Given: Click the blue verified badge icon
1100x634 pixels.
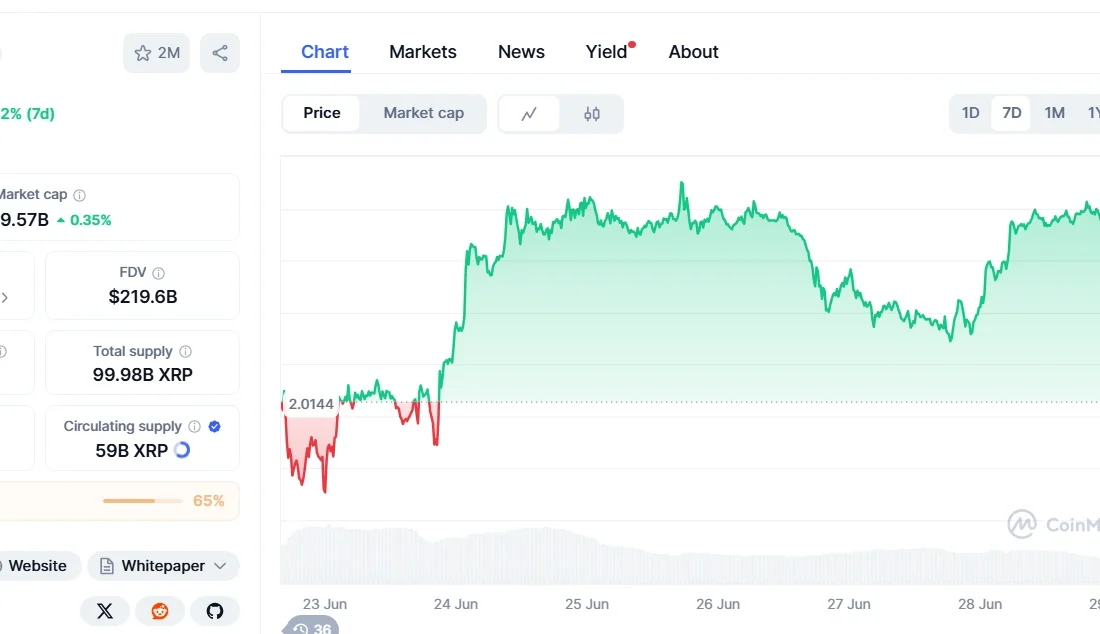Looking at the screenshot, I should tap(214, 427).
